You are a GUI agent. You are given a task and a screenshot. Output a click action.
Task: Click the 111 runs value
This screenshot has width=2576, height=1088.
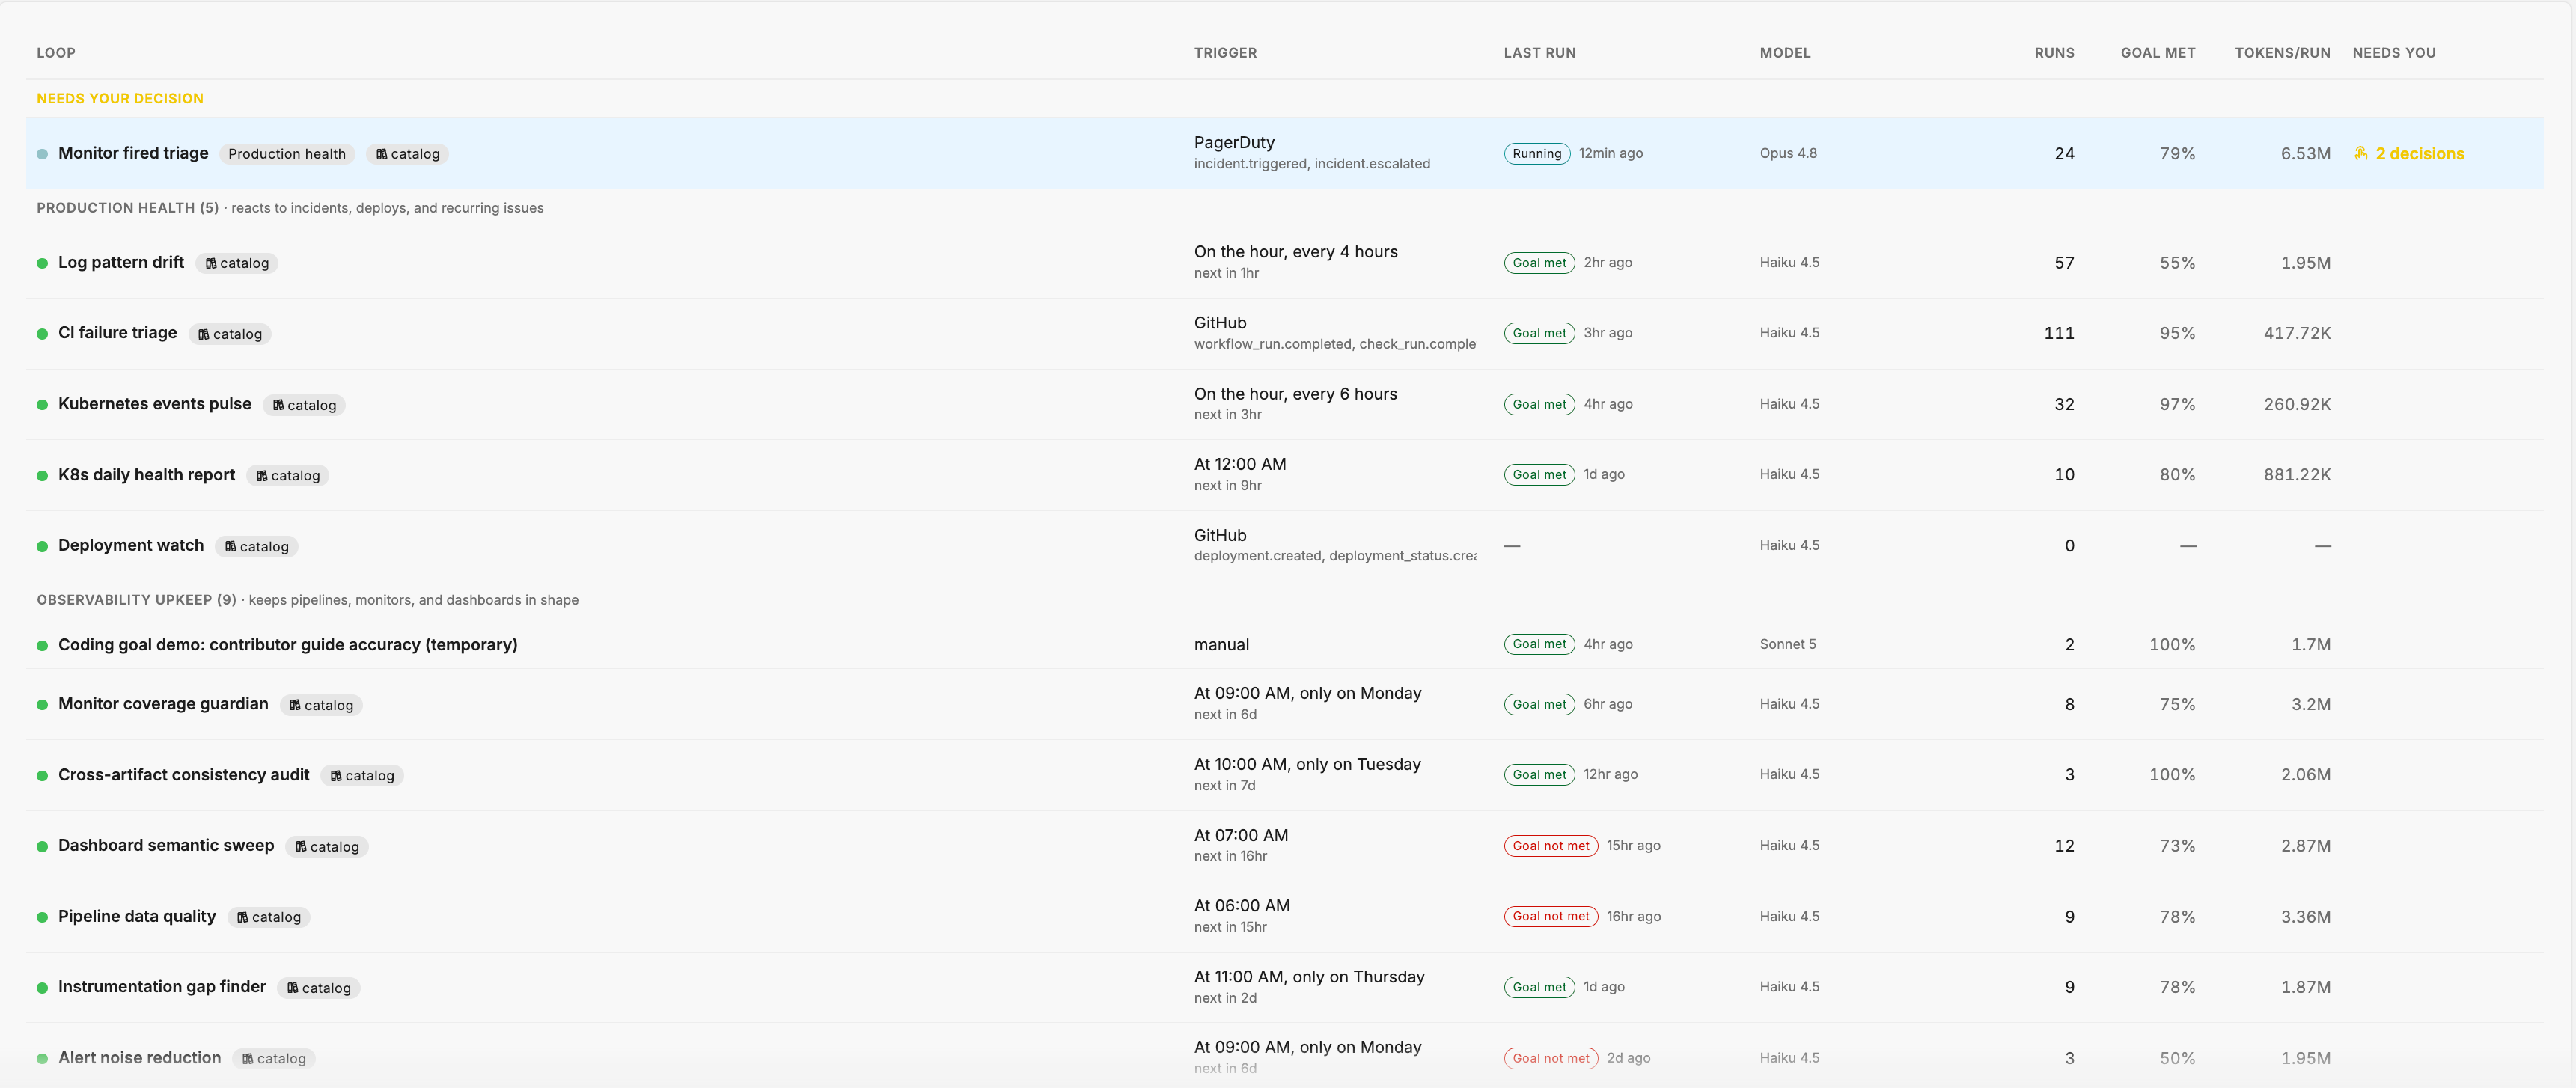click(x=2059, y=333)
